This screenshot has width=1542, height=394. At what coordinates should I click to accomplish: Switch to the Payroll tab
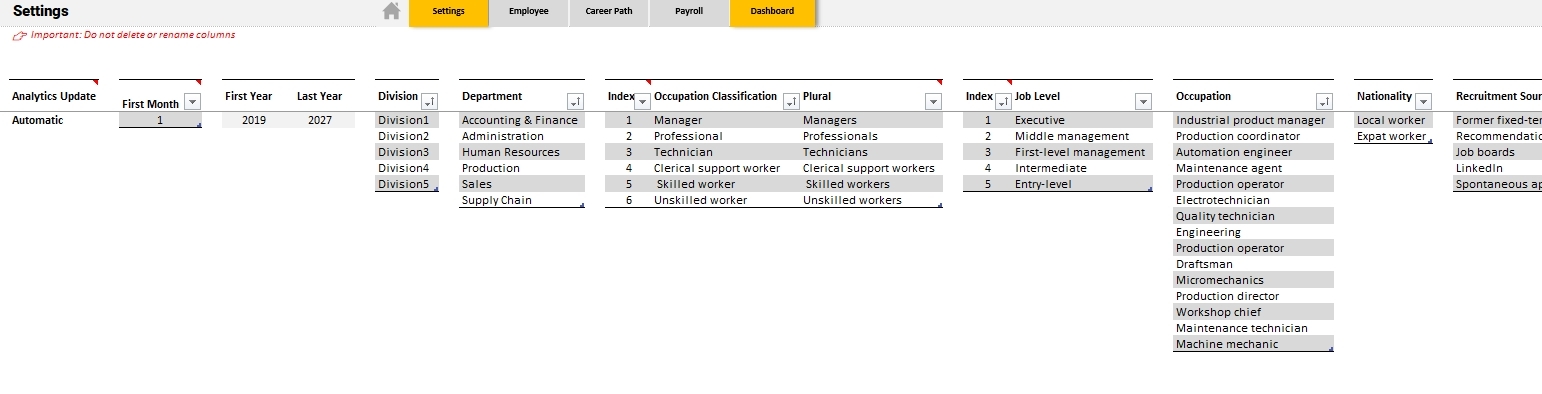(x=689, y=12)
